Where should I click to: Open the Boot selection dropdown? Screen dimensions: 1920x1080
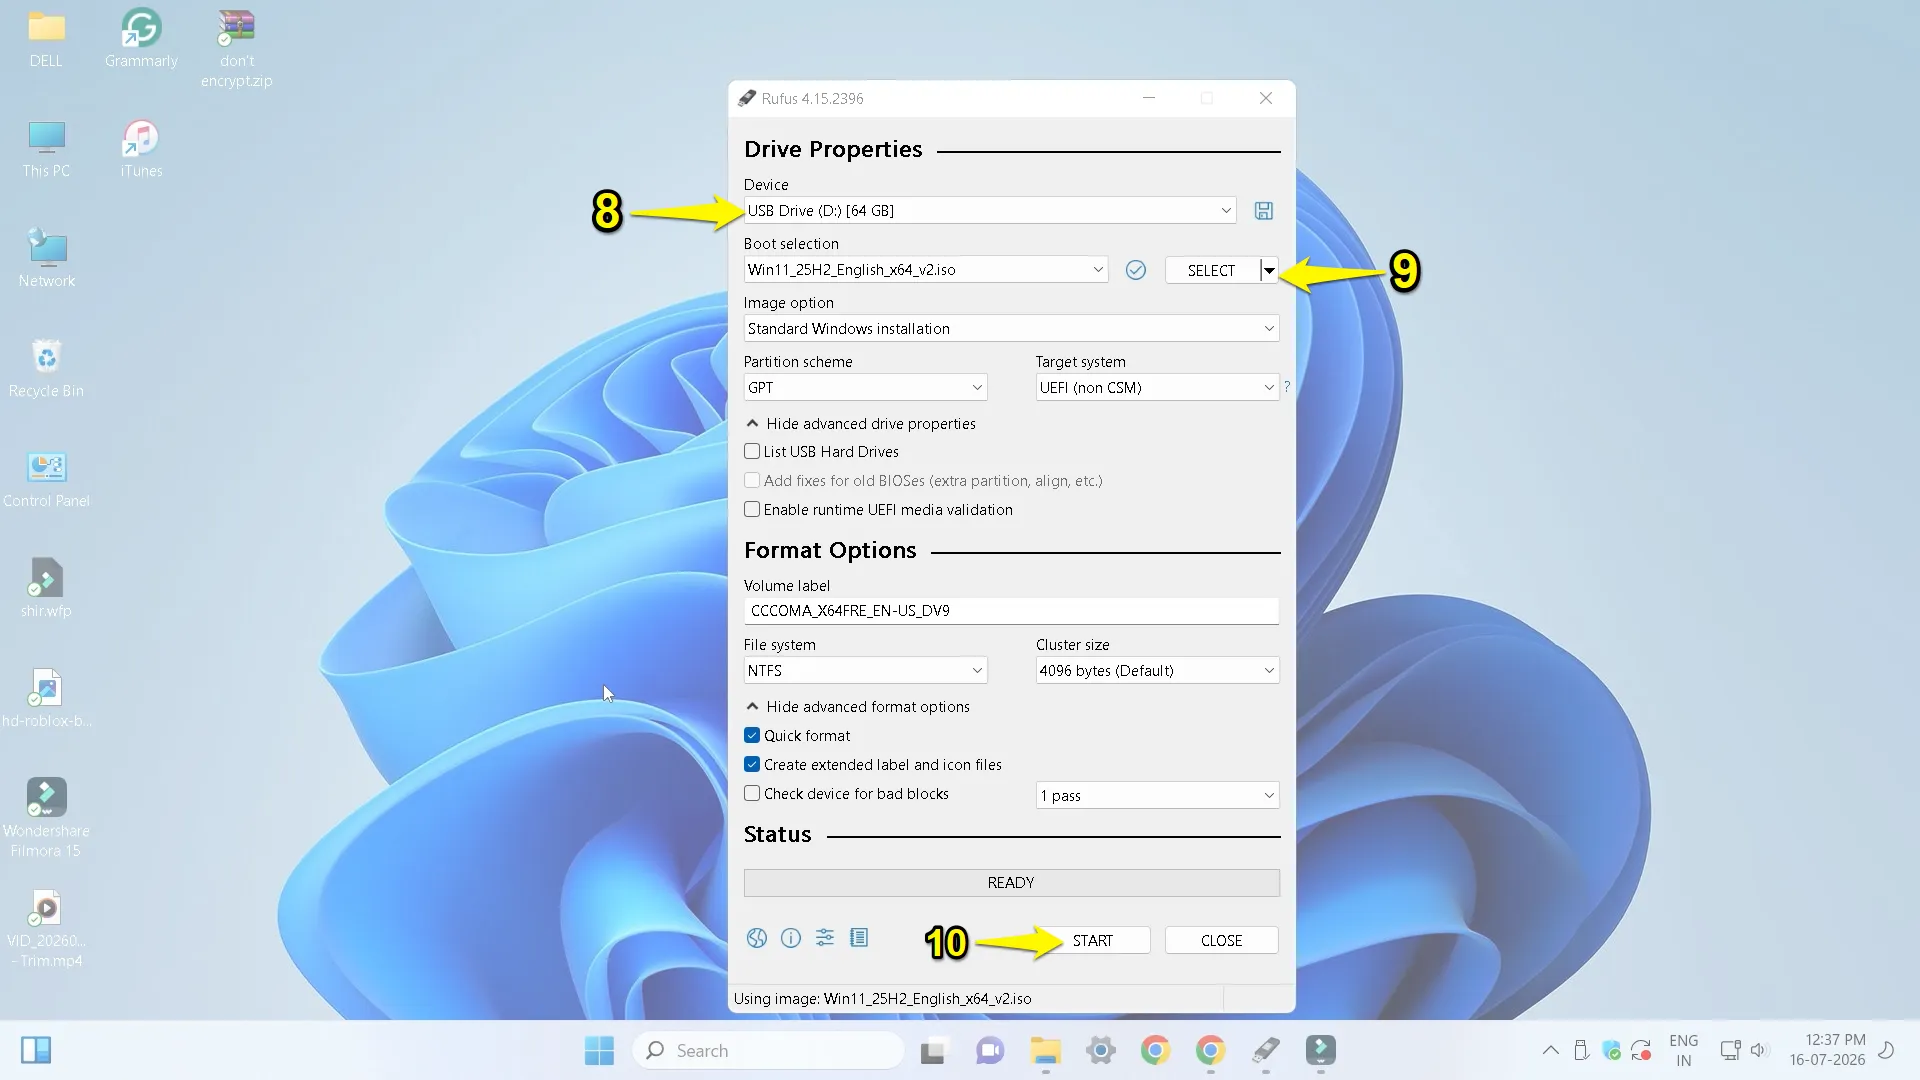point(926,270)
